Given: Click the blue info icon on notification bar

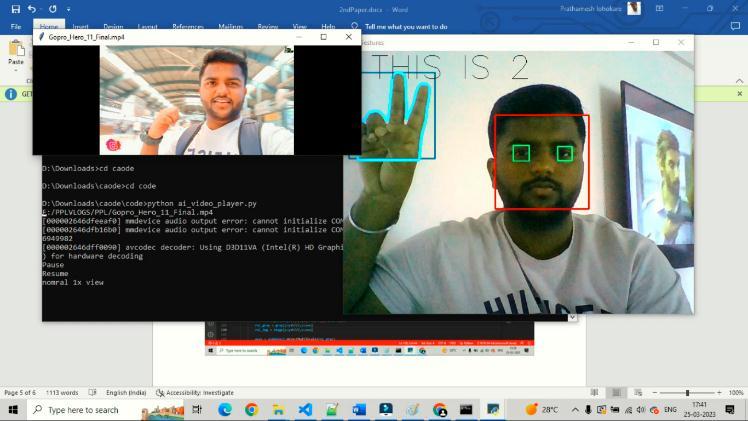Looking at the screenshot, I should coord(10,94).
